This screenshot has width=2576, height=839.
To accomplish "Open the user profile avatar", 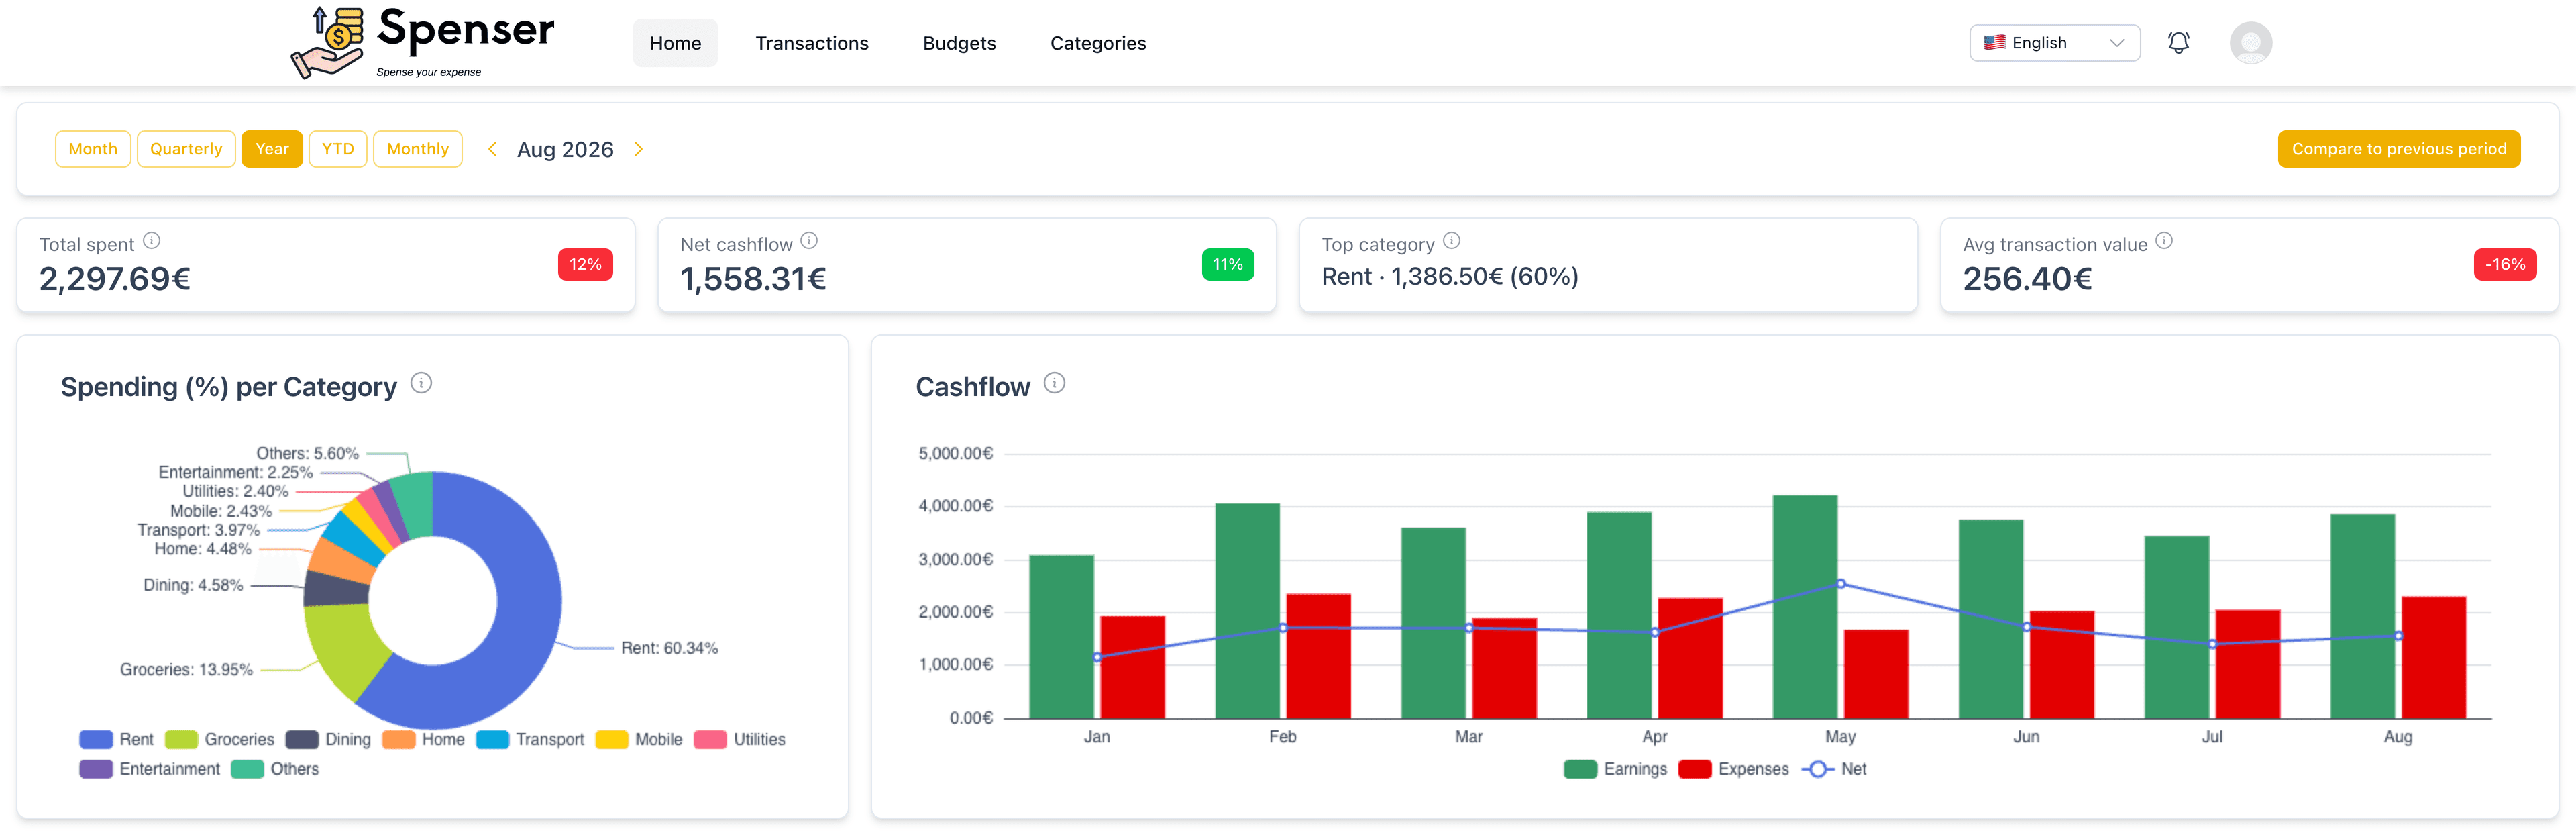I will [x=2250, y=43].
